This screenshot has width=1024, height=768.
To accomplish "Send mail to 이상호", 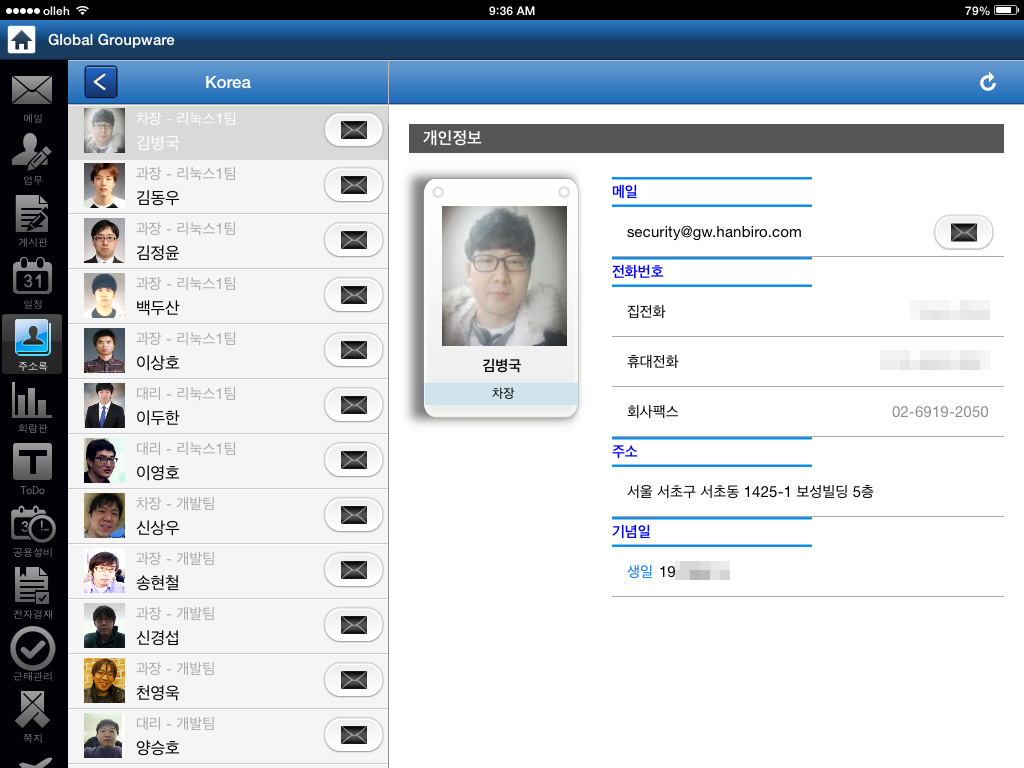I will 353,350.
